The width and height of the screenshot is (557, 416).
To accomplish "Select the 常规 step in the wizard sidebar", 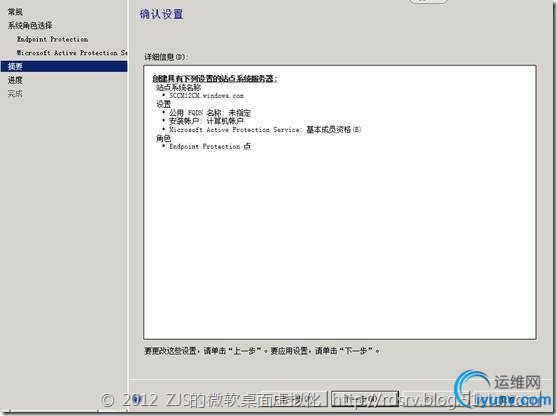I will (x=15, y=12).
